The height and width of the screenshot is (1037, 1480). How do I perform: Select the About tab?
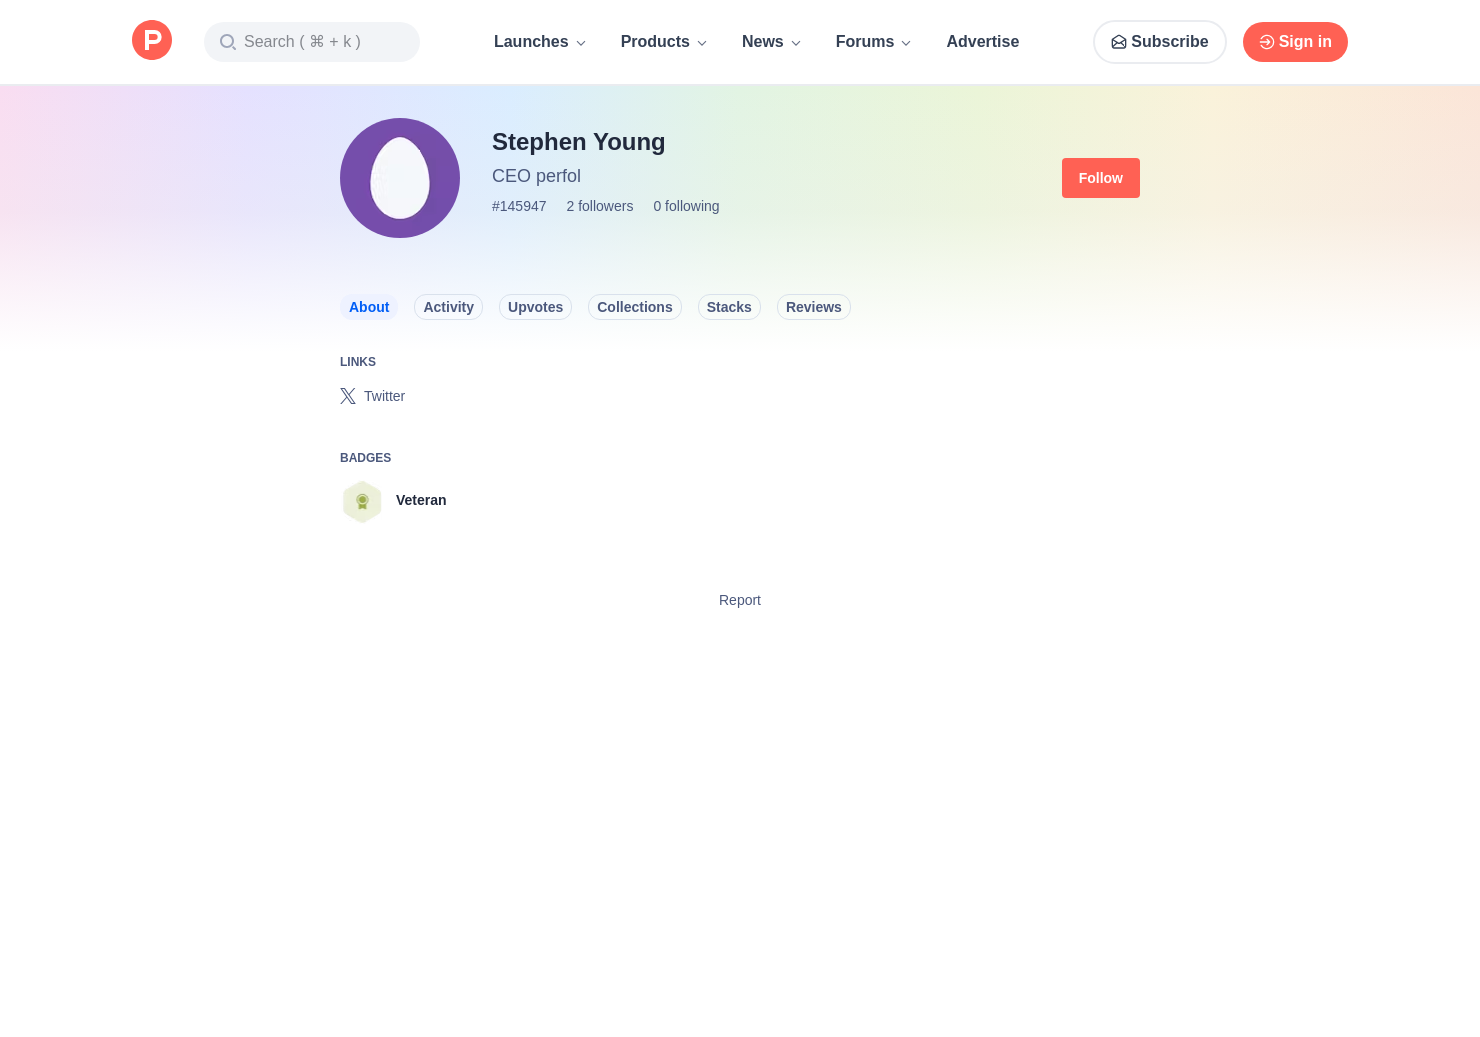coord(369,307)
